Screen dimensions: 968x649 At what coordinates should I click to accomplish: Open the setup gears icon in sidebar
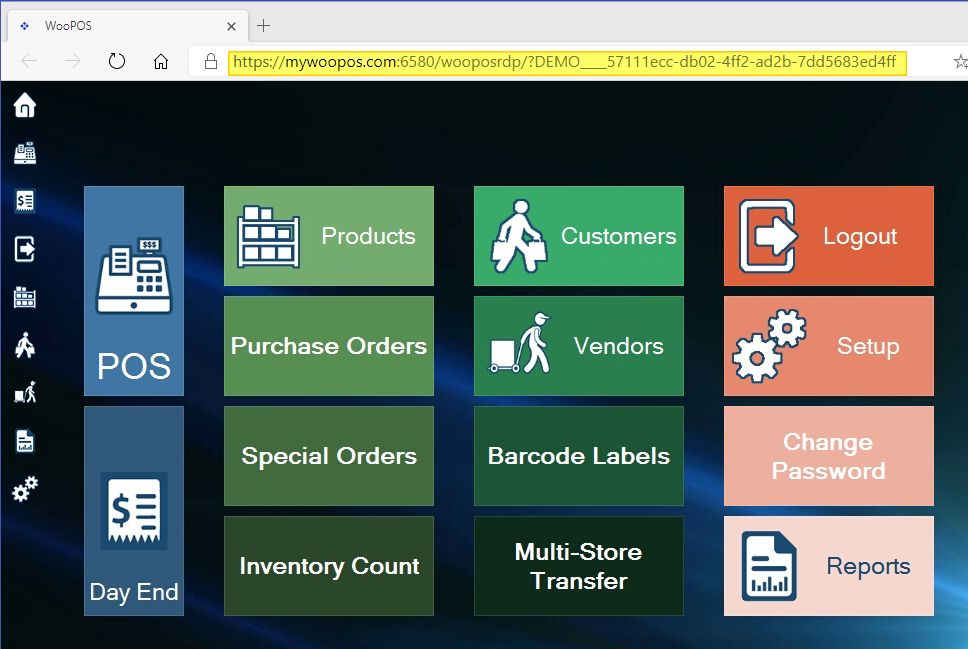(25, 489)
